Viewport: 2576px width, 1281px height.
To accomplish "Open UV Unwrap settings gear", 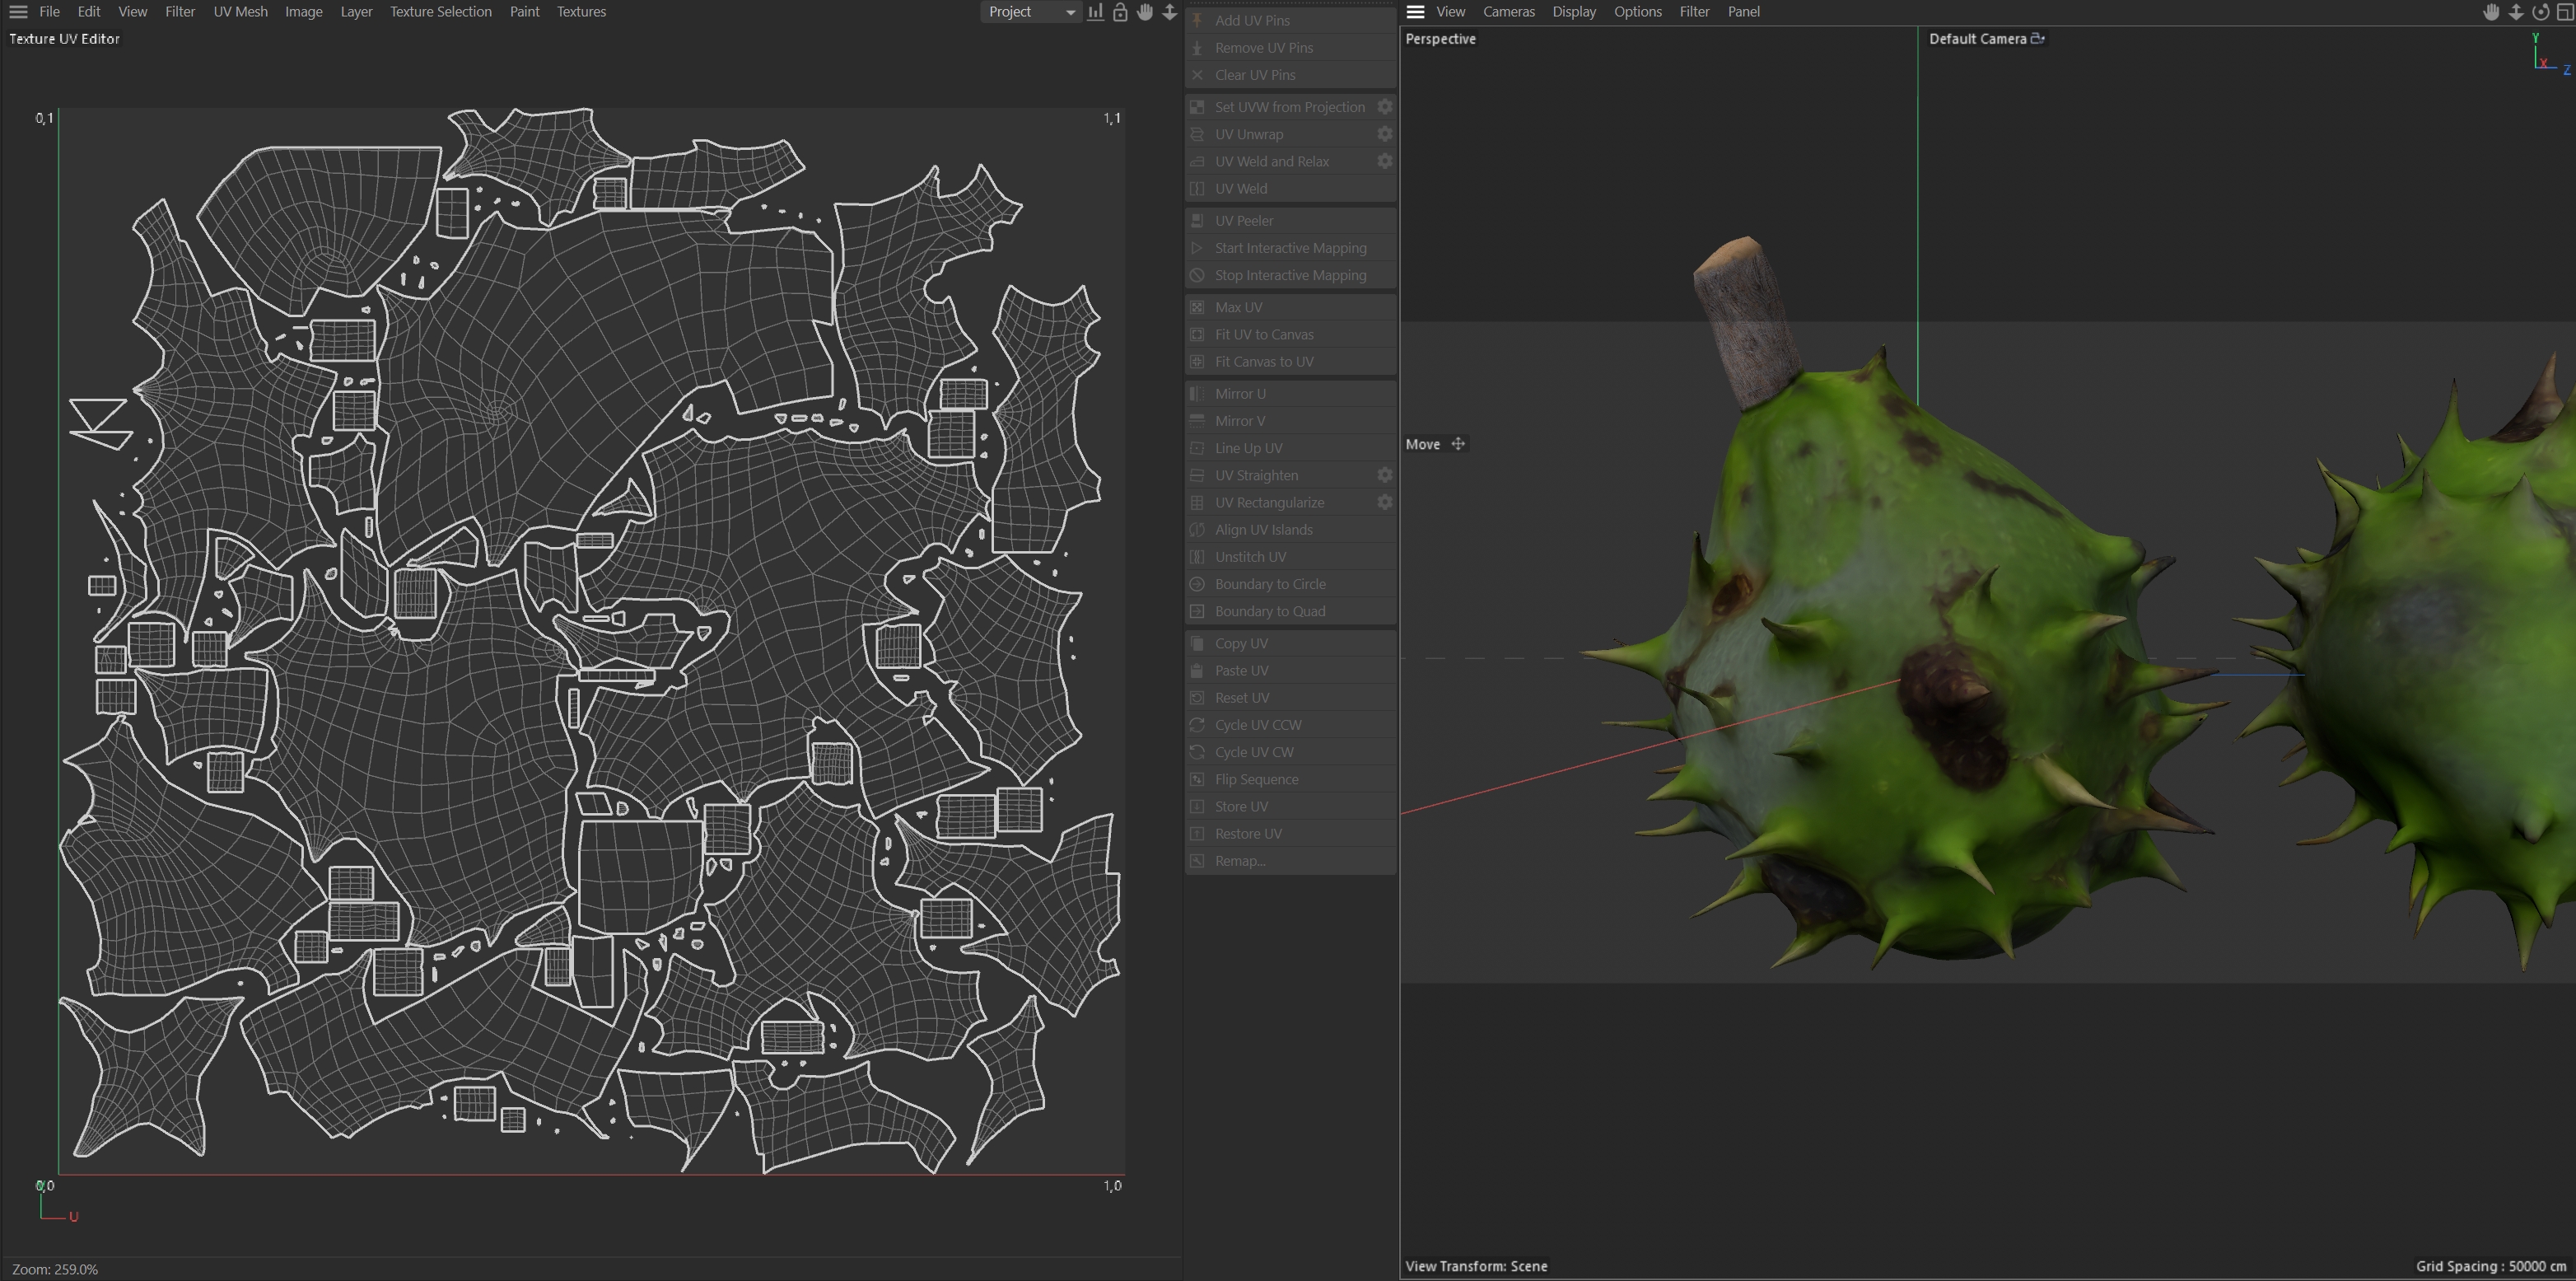I will pos(1385,134).
